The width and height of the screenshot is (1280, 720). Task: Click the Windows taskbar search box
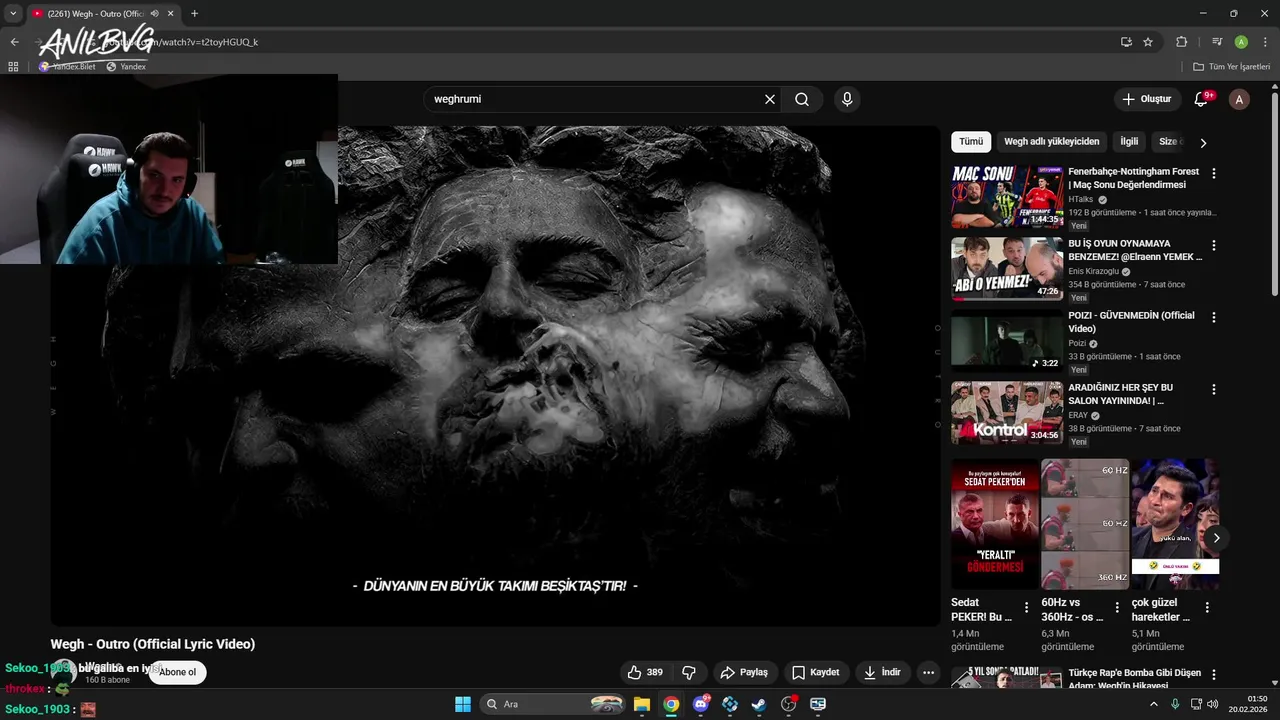pyautogui.click(x=554, y=704)
